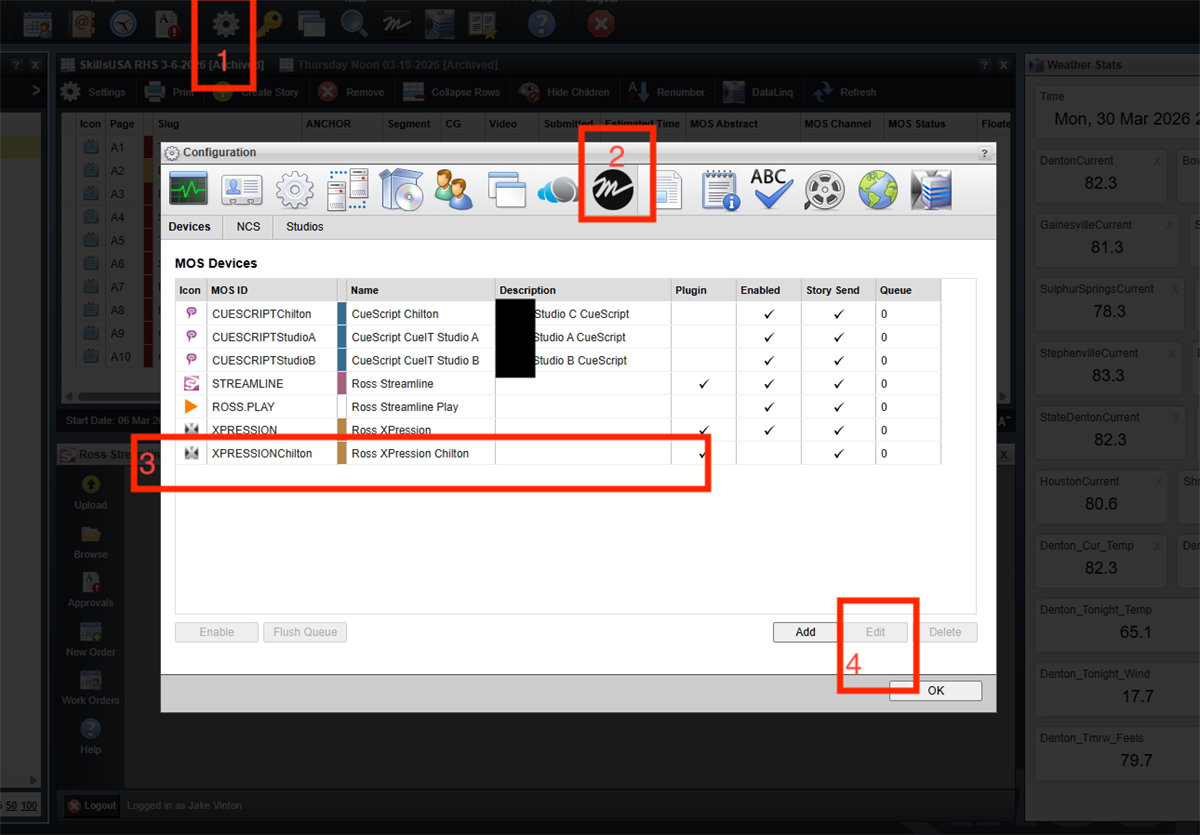Click Refresh in the rundown toolbar
The width and height of the screenshot is (1200, 835).
[845, 92]
